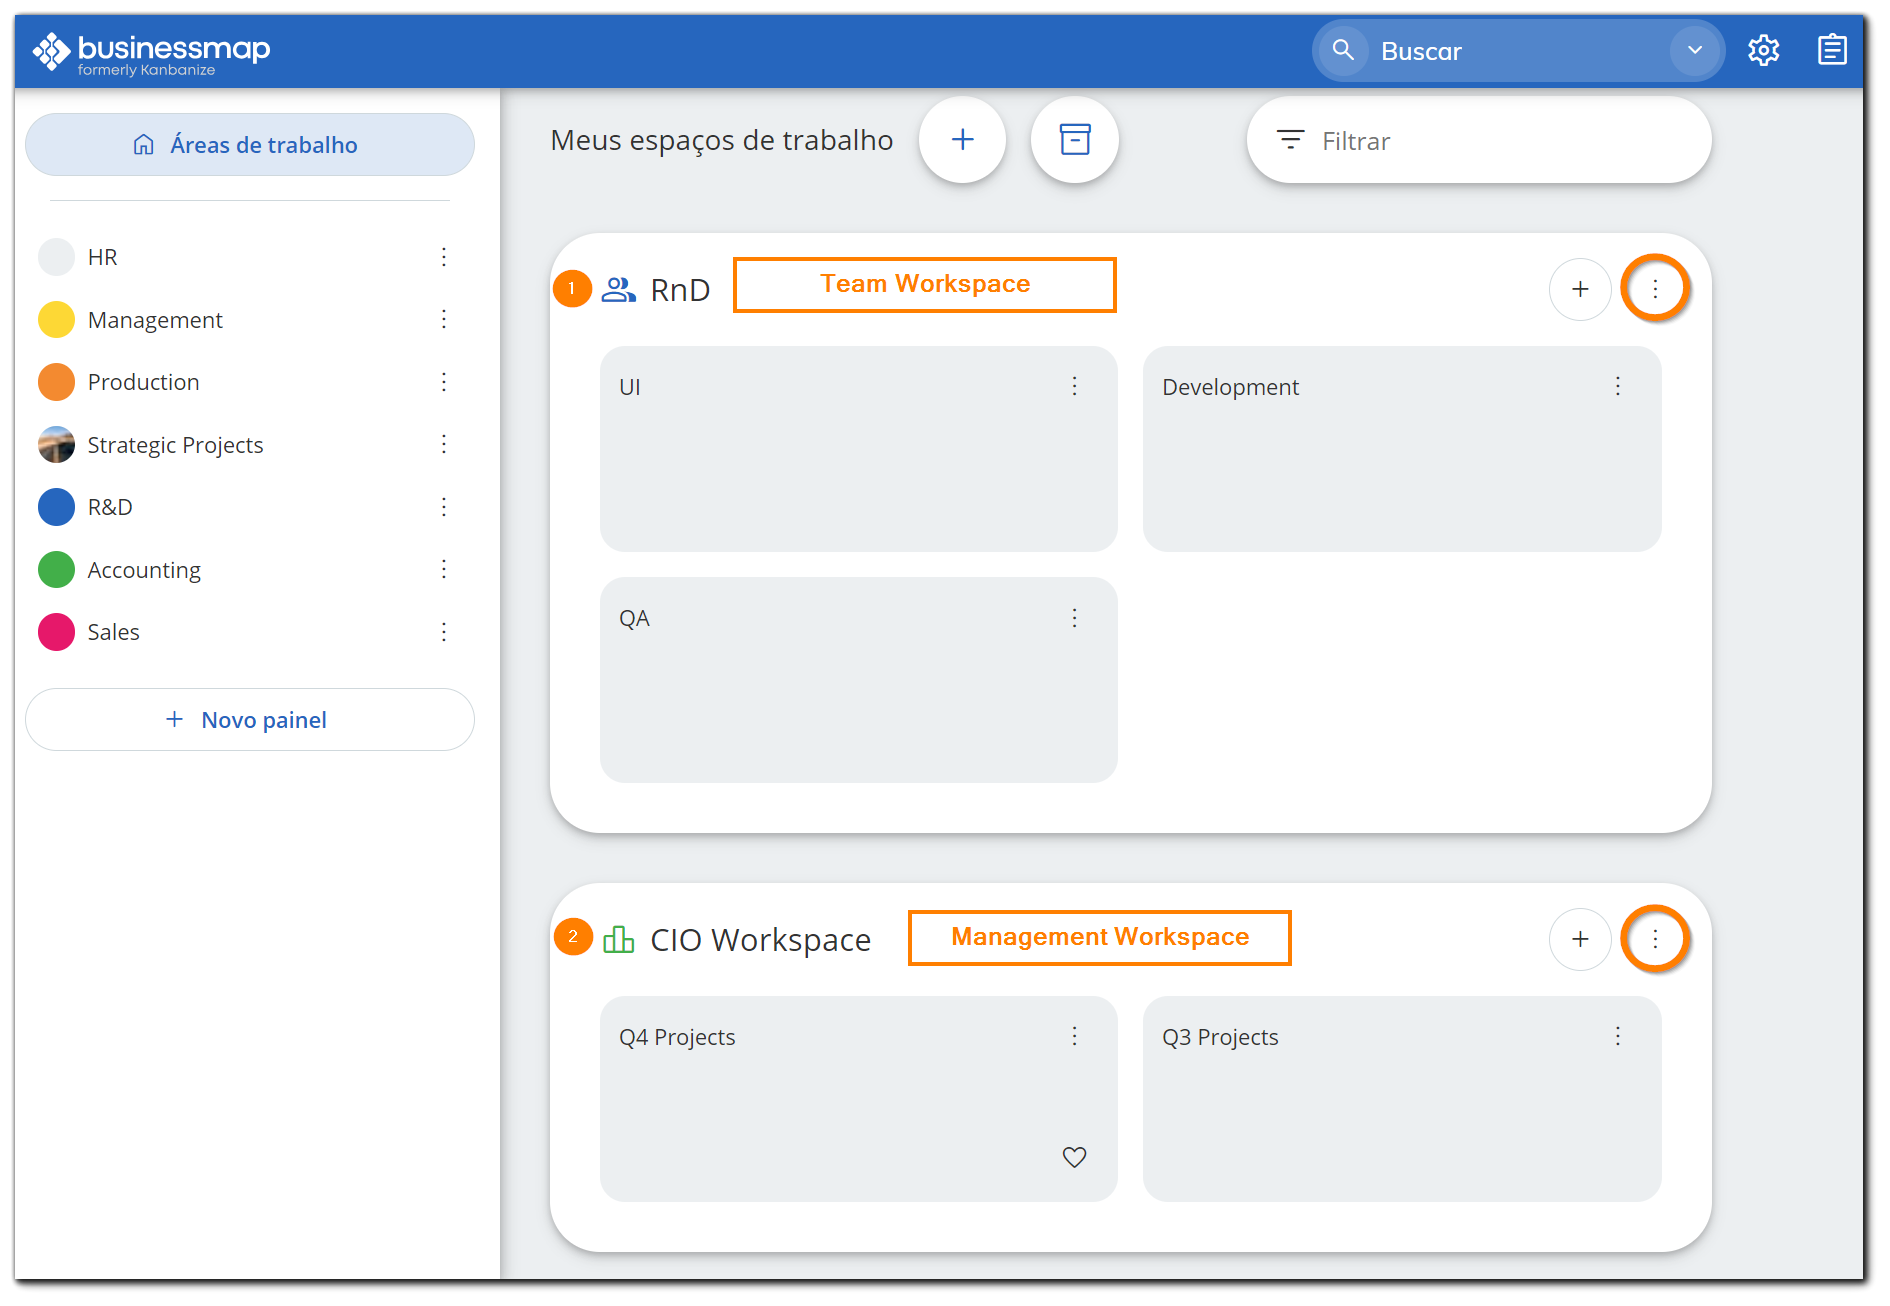The image size is (1890, 1306).
Task: Click the team icon next to RnD workspace
Action: coord(619,288)
